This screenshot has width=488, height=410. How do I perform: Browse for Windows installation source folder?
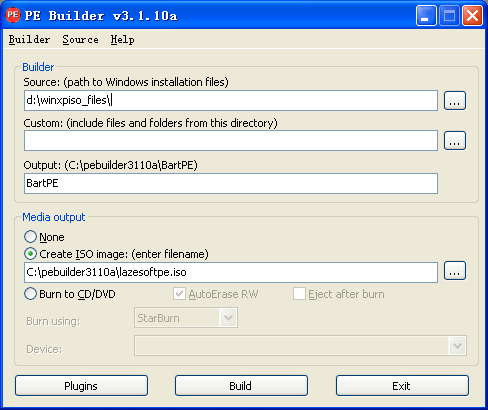coord(455,100)
